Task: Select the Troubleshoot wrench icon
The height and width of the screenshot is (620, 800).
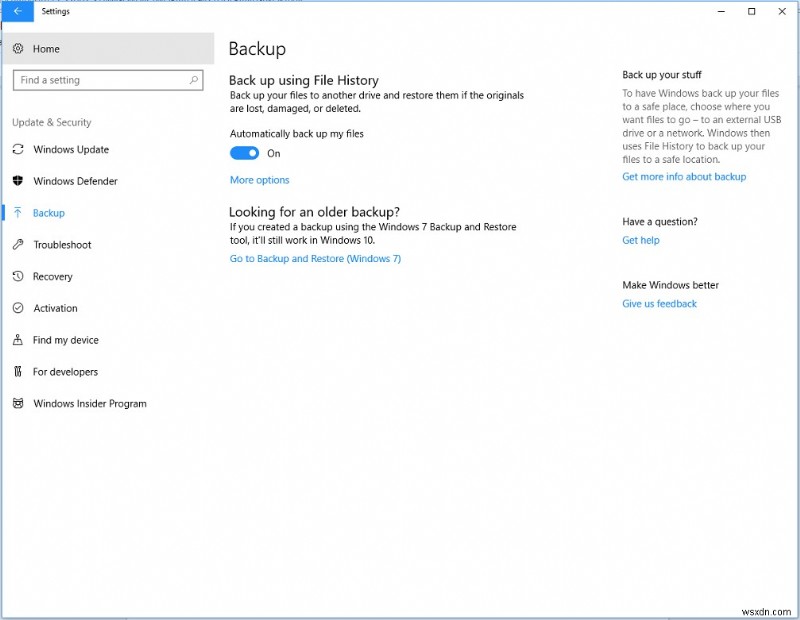Action: tap(18, 245)
